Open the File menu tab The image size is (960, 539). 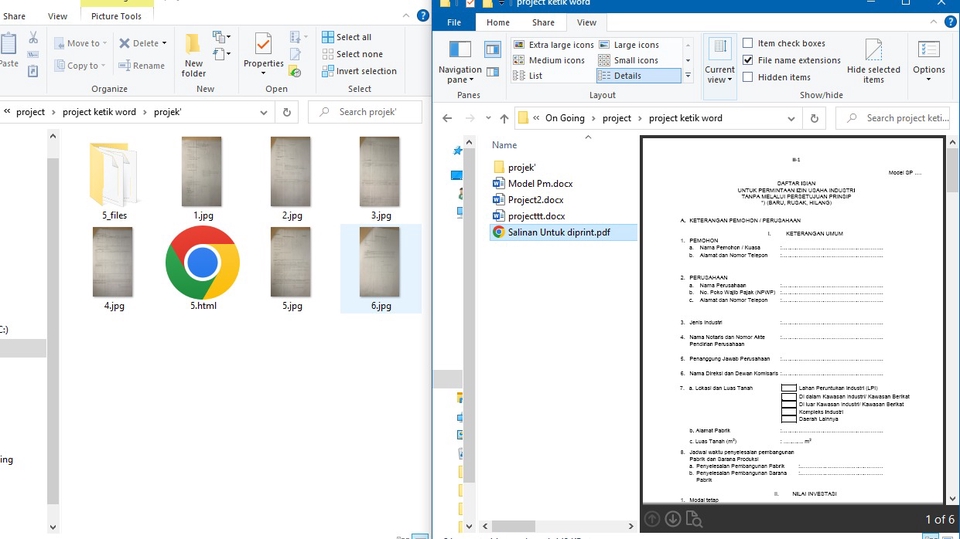click(454, 22)
